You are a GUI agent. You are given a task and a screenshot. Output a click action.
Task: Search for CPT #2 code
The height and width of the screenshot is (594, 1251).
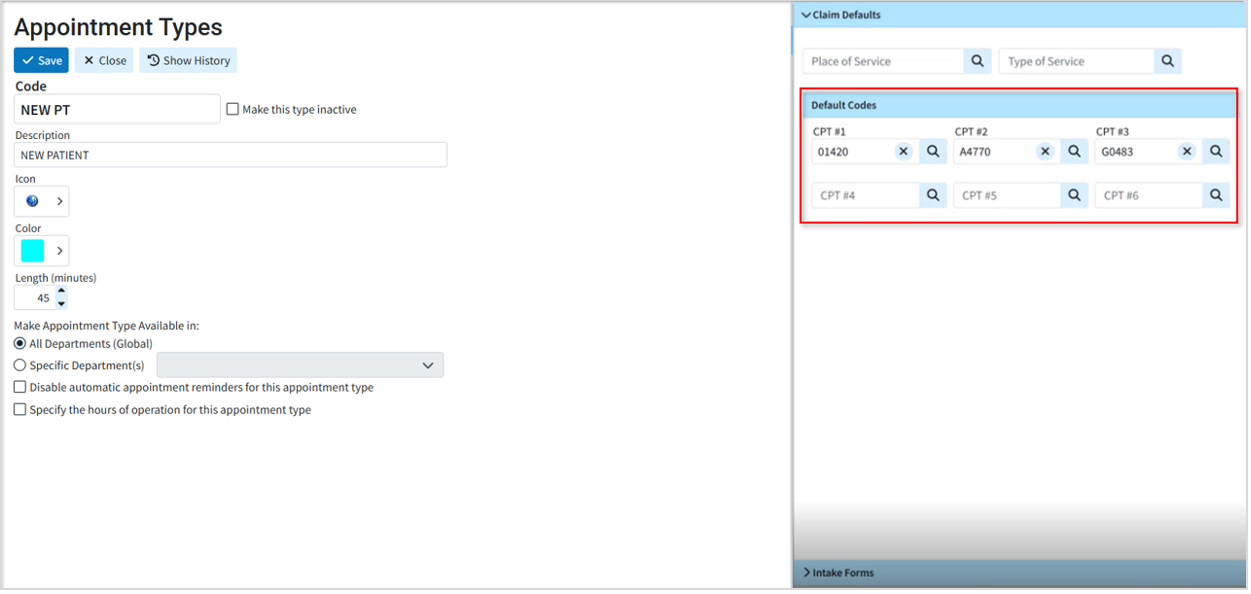1075,152
